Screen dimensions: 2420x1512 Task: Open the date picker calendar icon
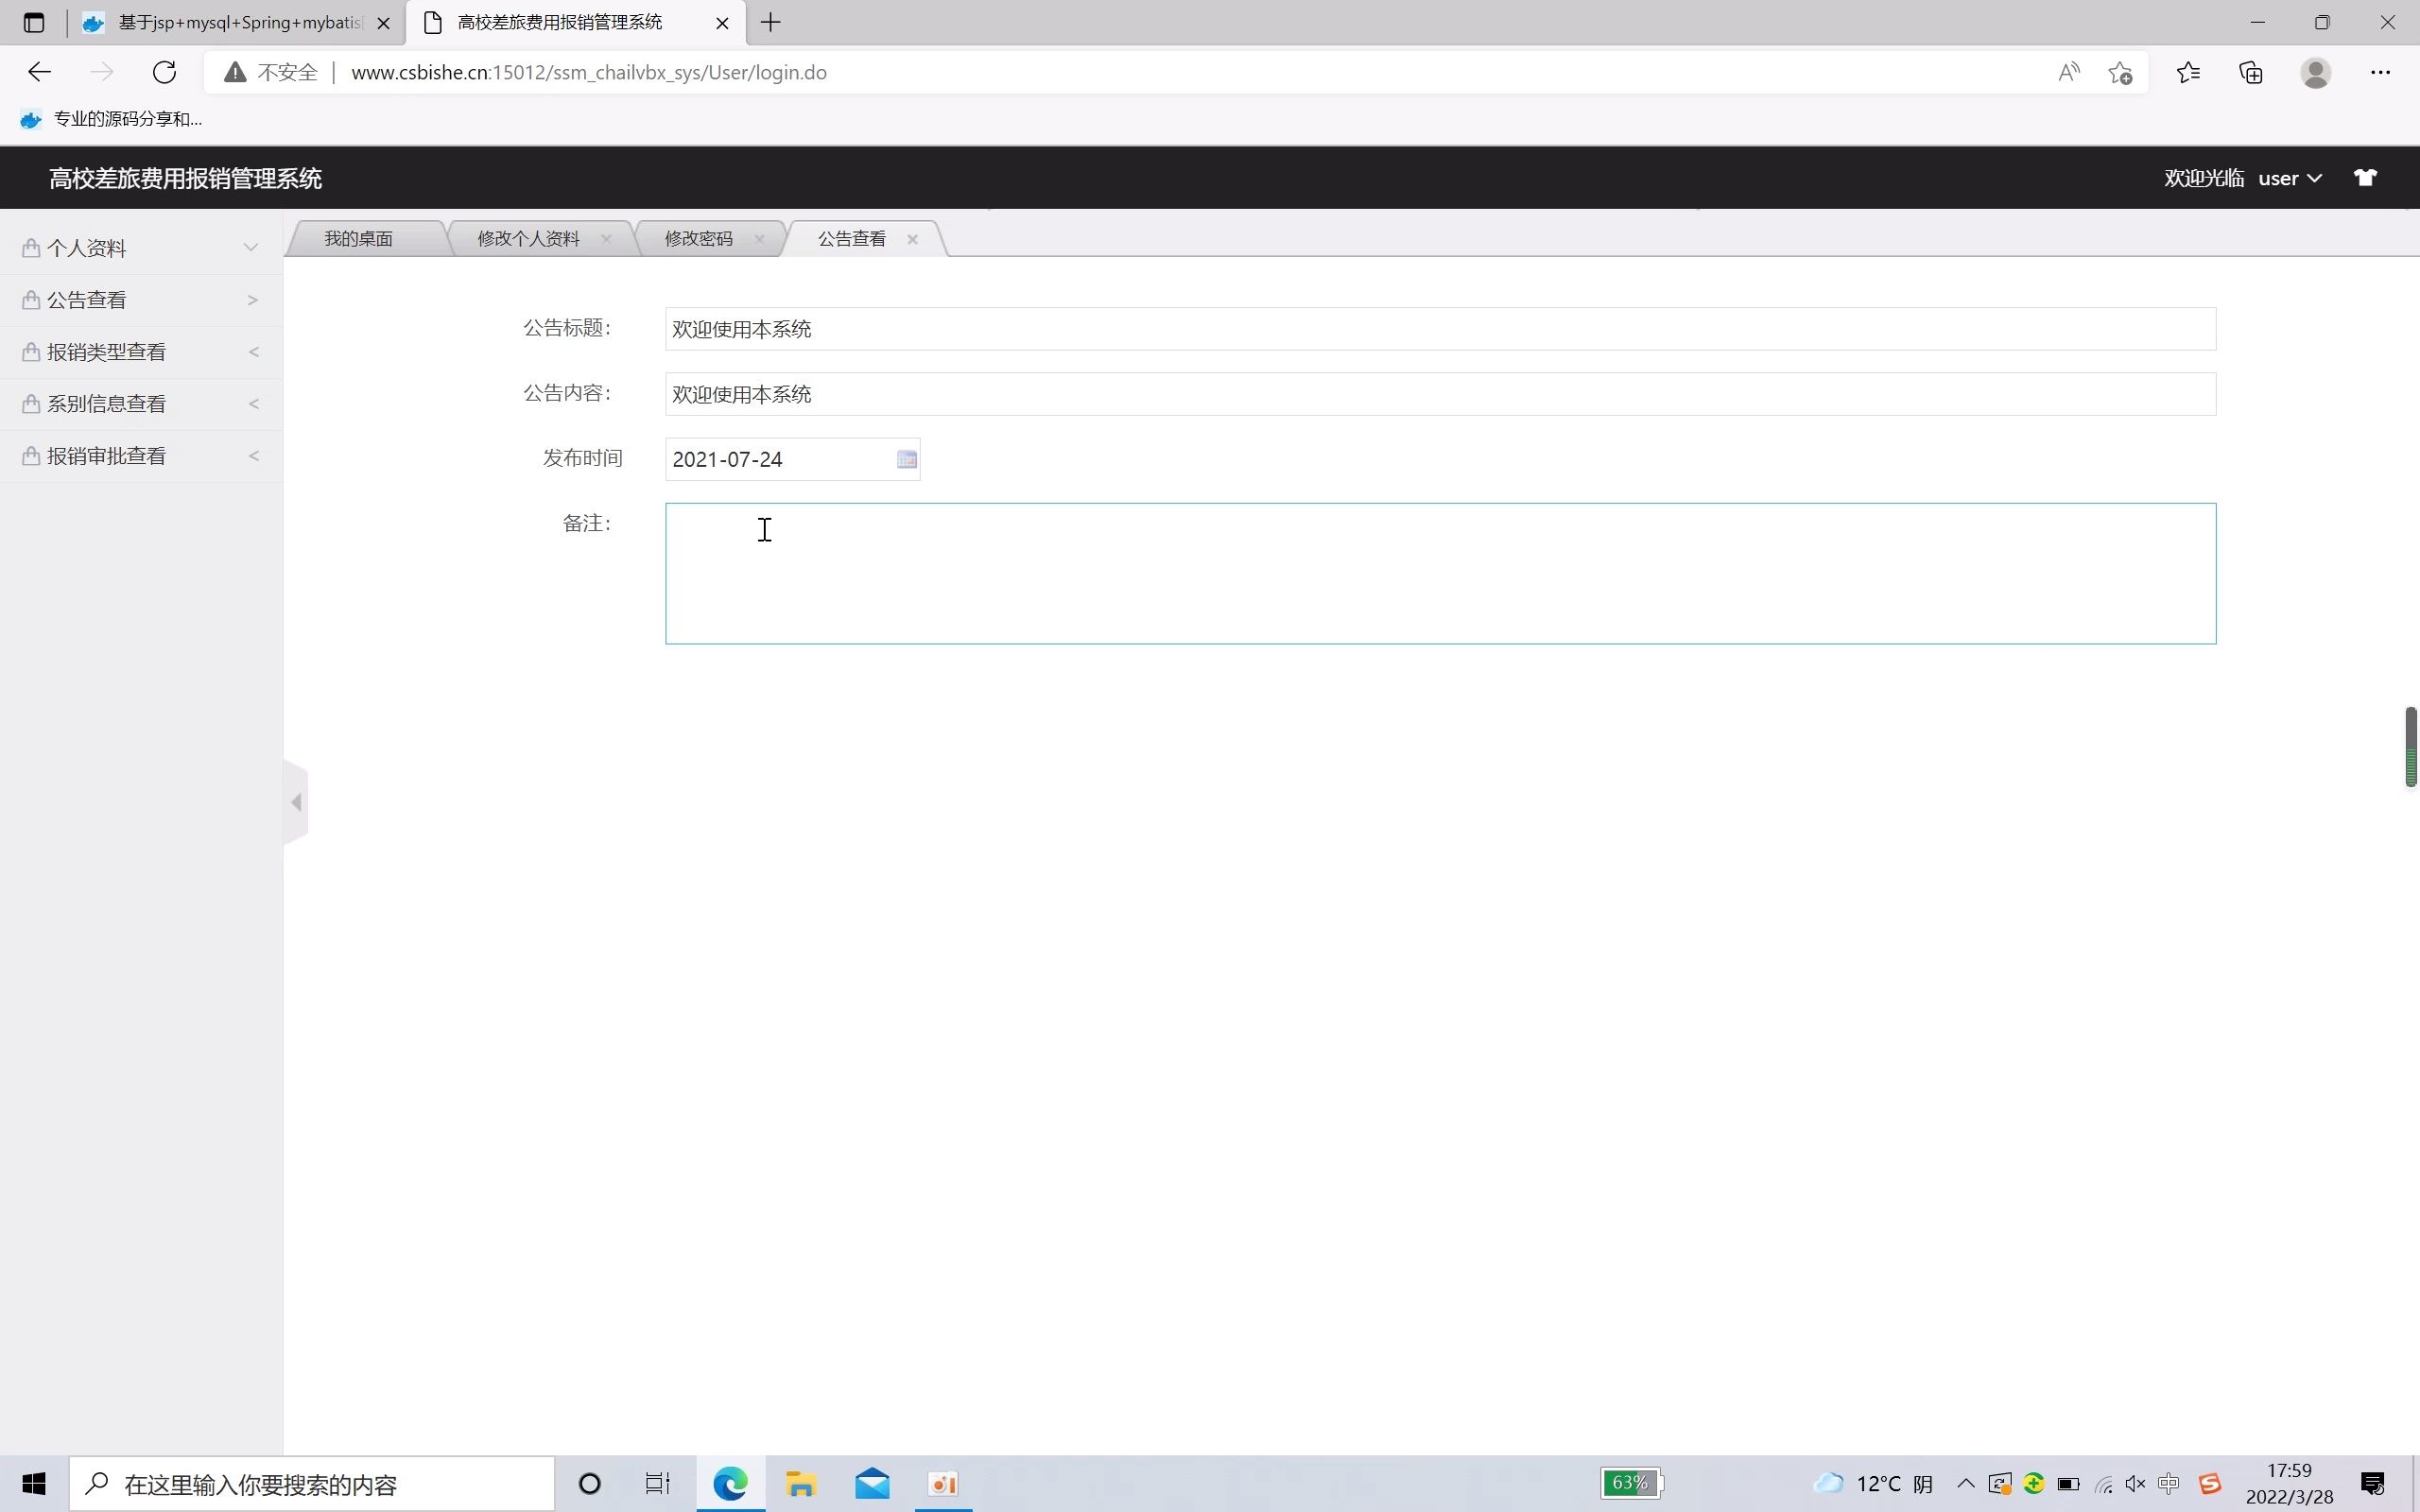pos(906,459)
